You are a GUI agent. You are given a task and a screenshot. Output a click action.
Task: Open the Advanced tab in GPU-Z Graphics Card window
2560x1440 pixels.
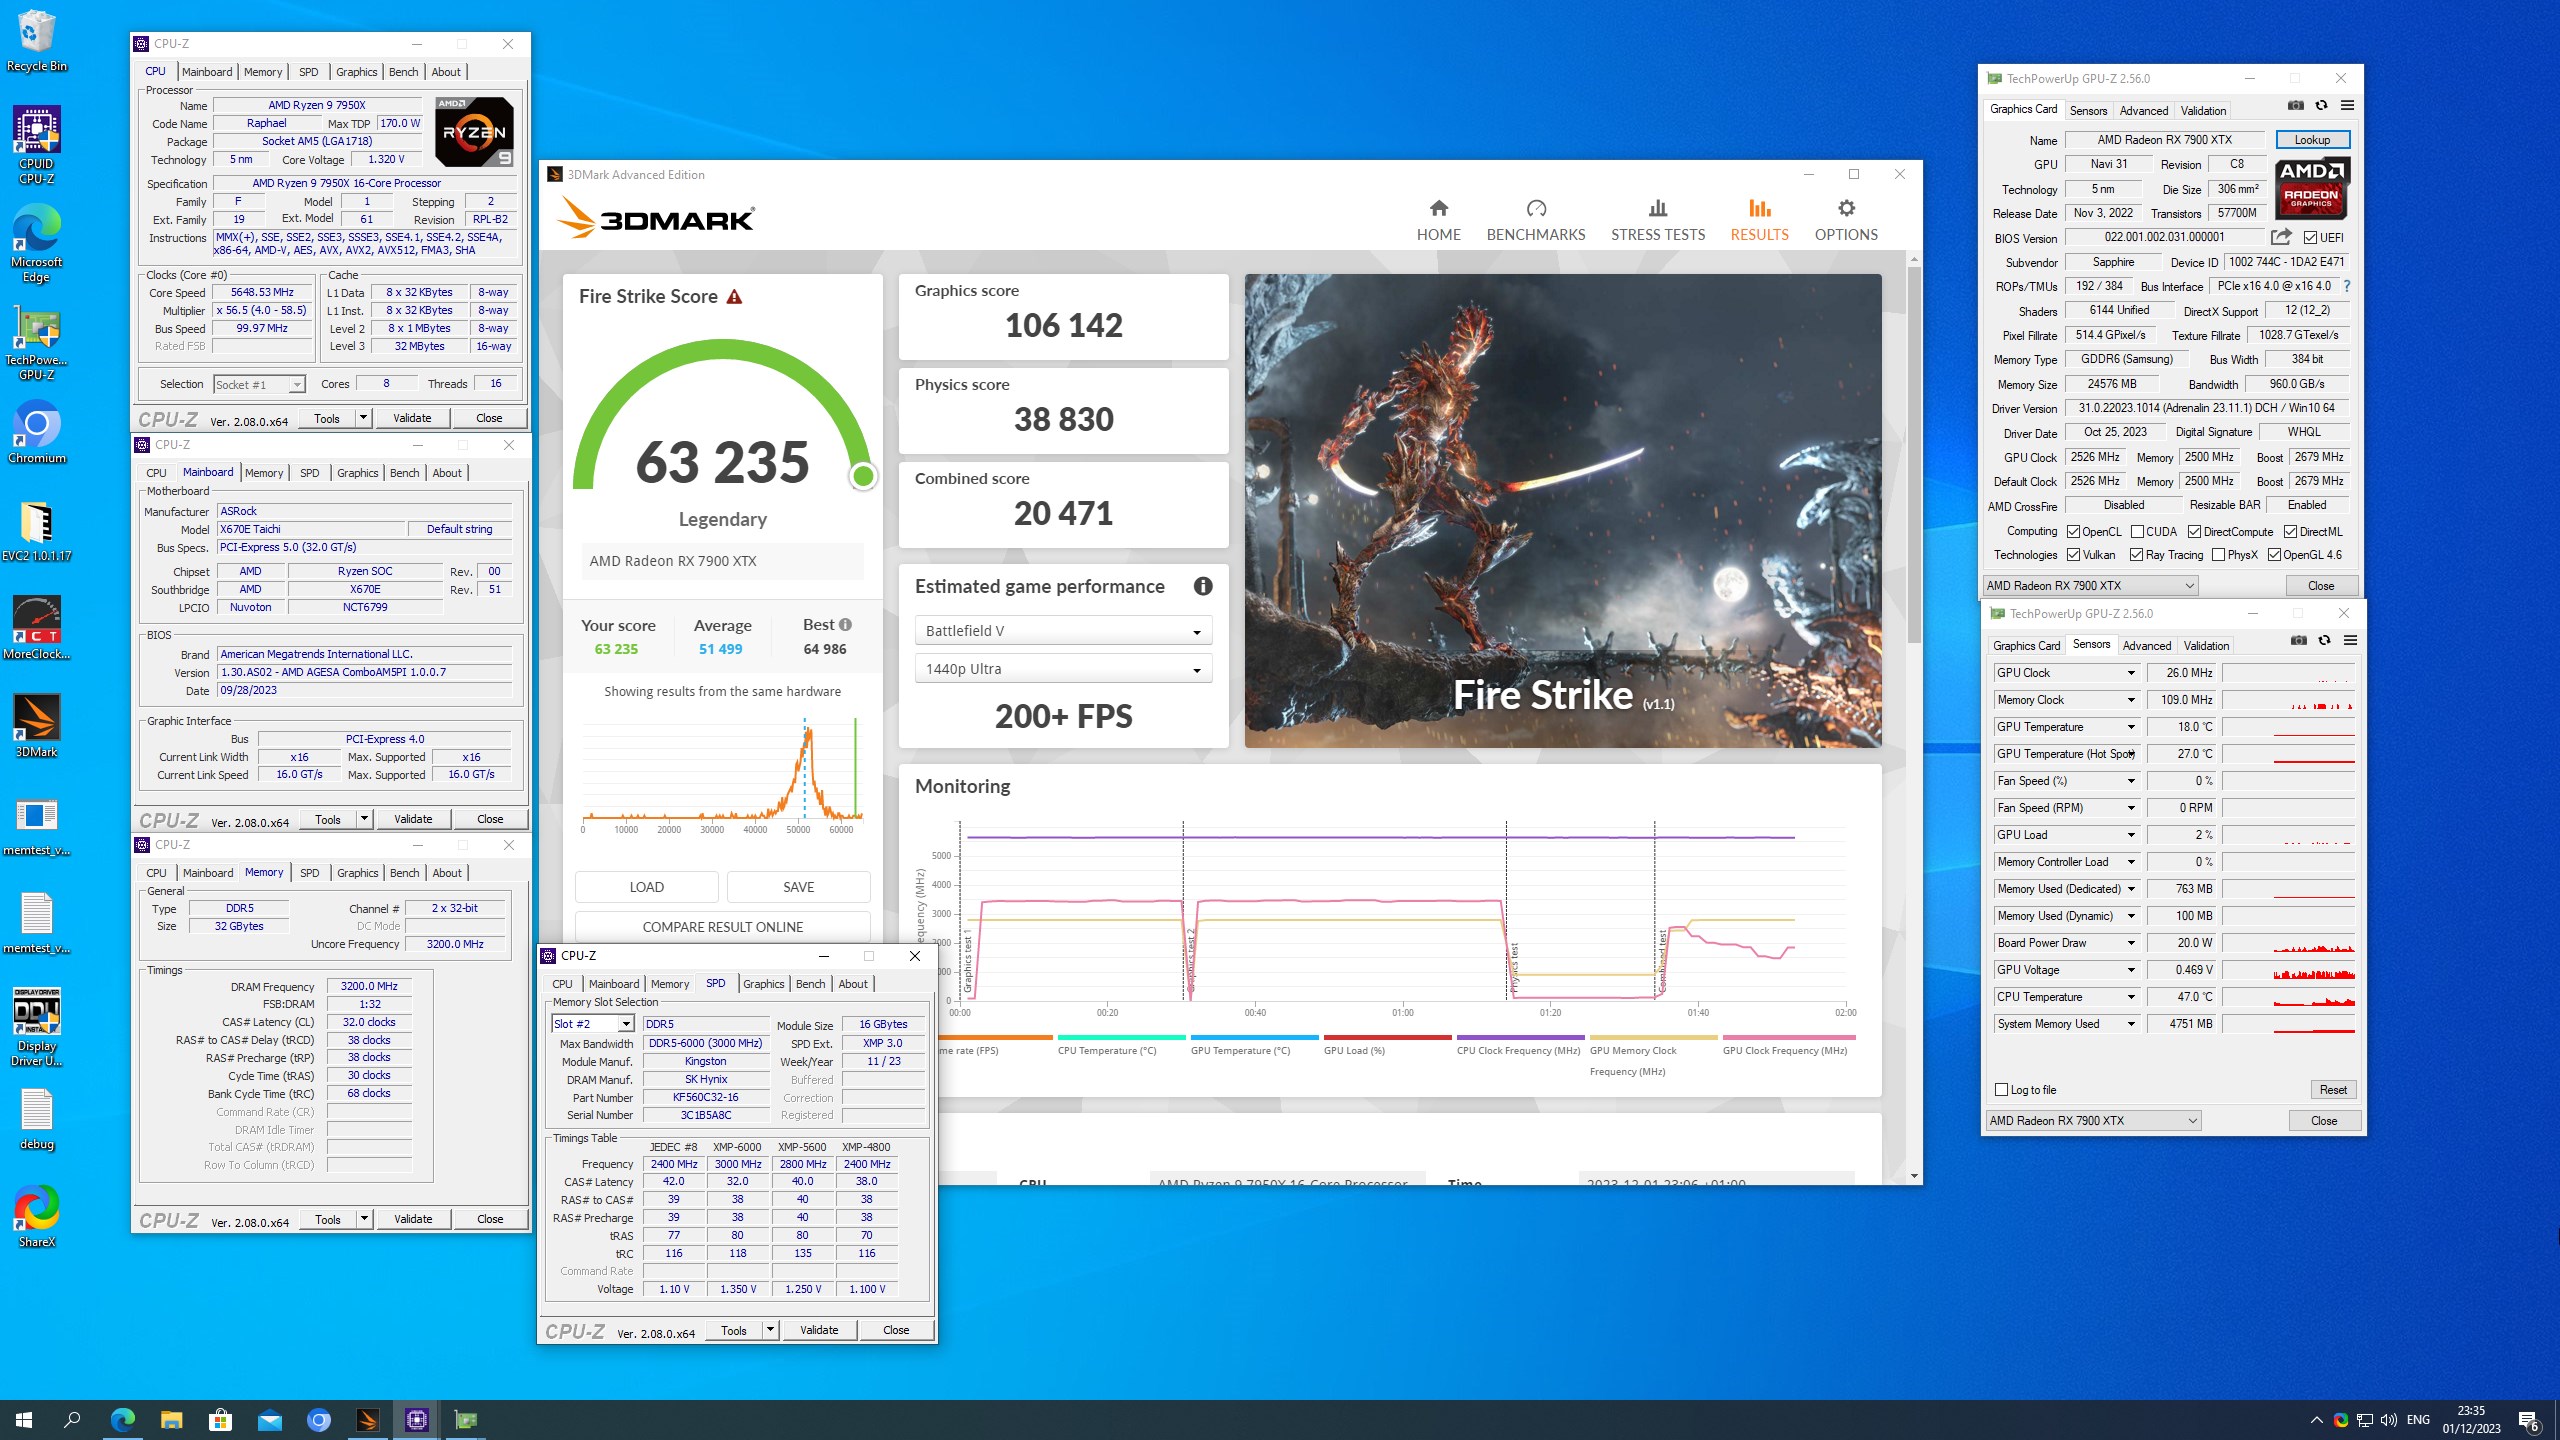(2144, 111)
